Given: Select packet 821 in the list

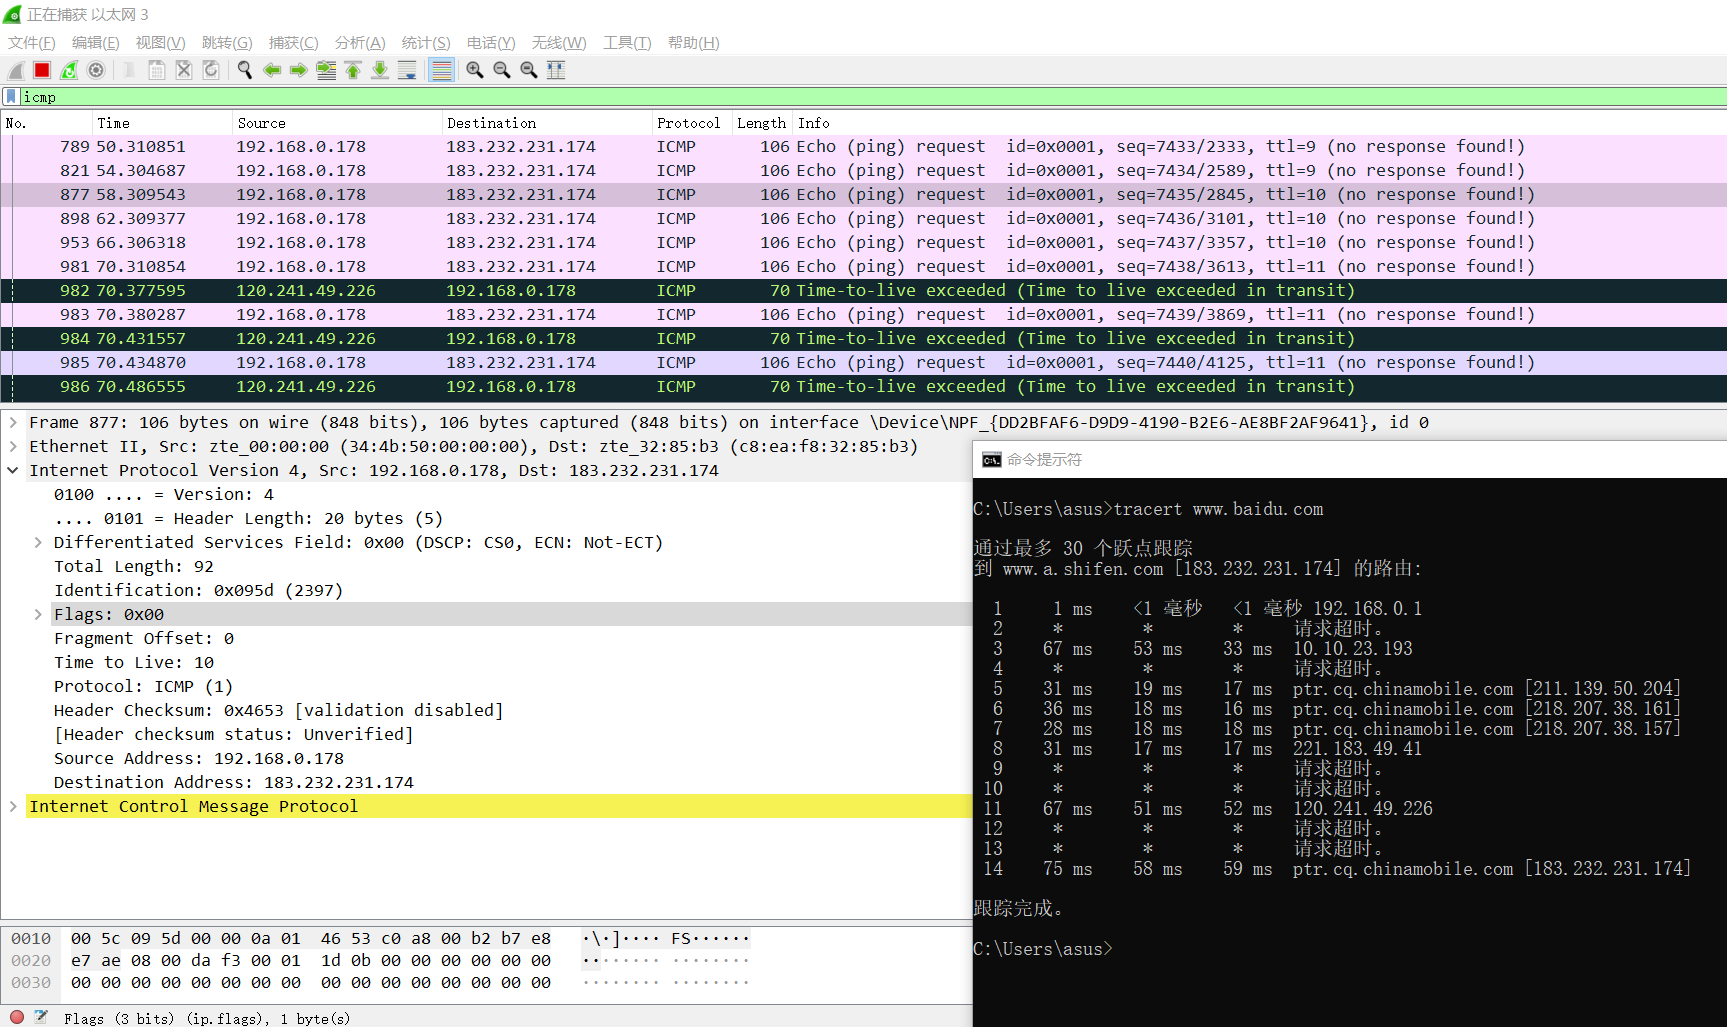Looking at the screenshot, I should coord(863,171).
